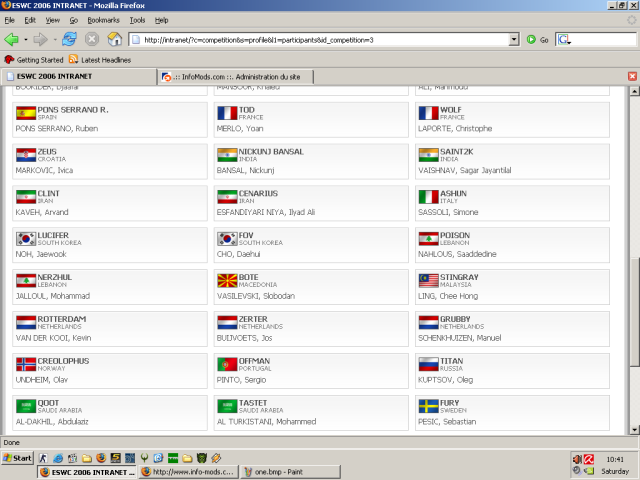Click the Iran flag beside CLINT
The width and height of the screenshot is (640, 480).
click(x=26, y=197)
